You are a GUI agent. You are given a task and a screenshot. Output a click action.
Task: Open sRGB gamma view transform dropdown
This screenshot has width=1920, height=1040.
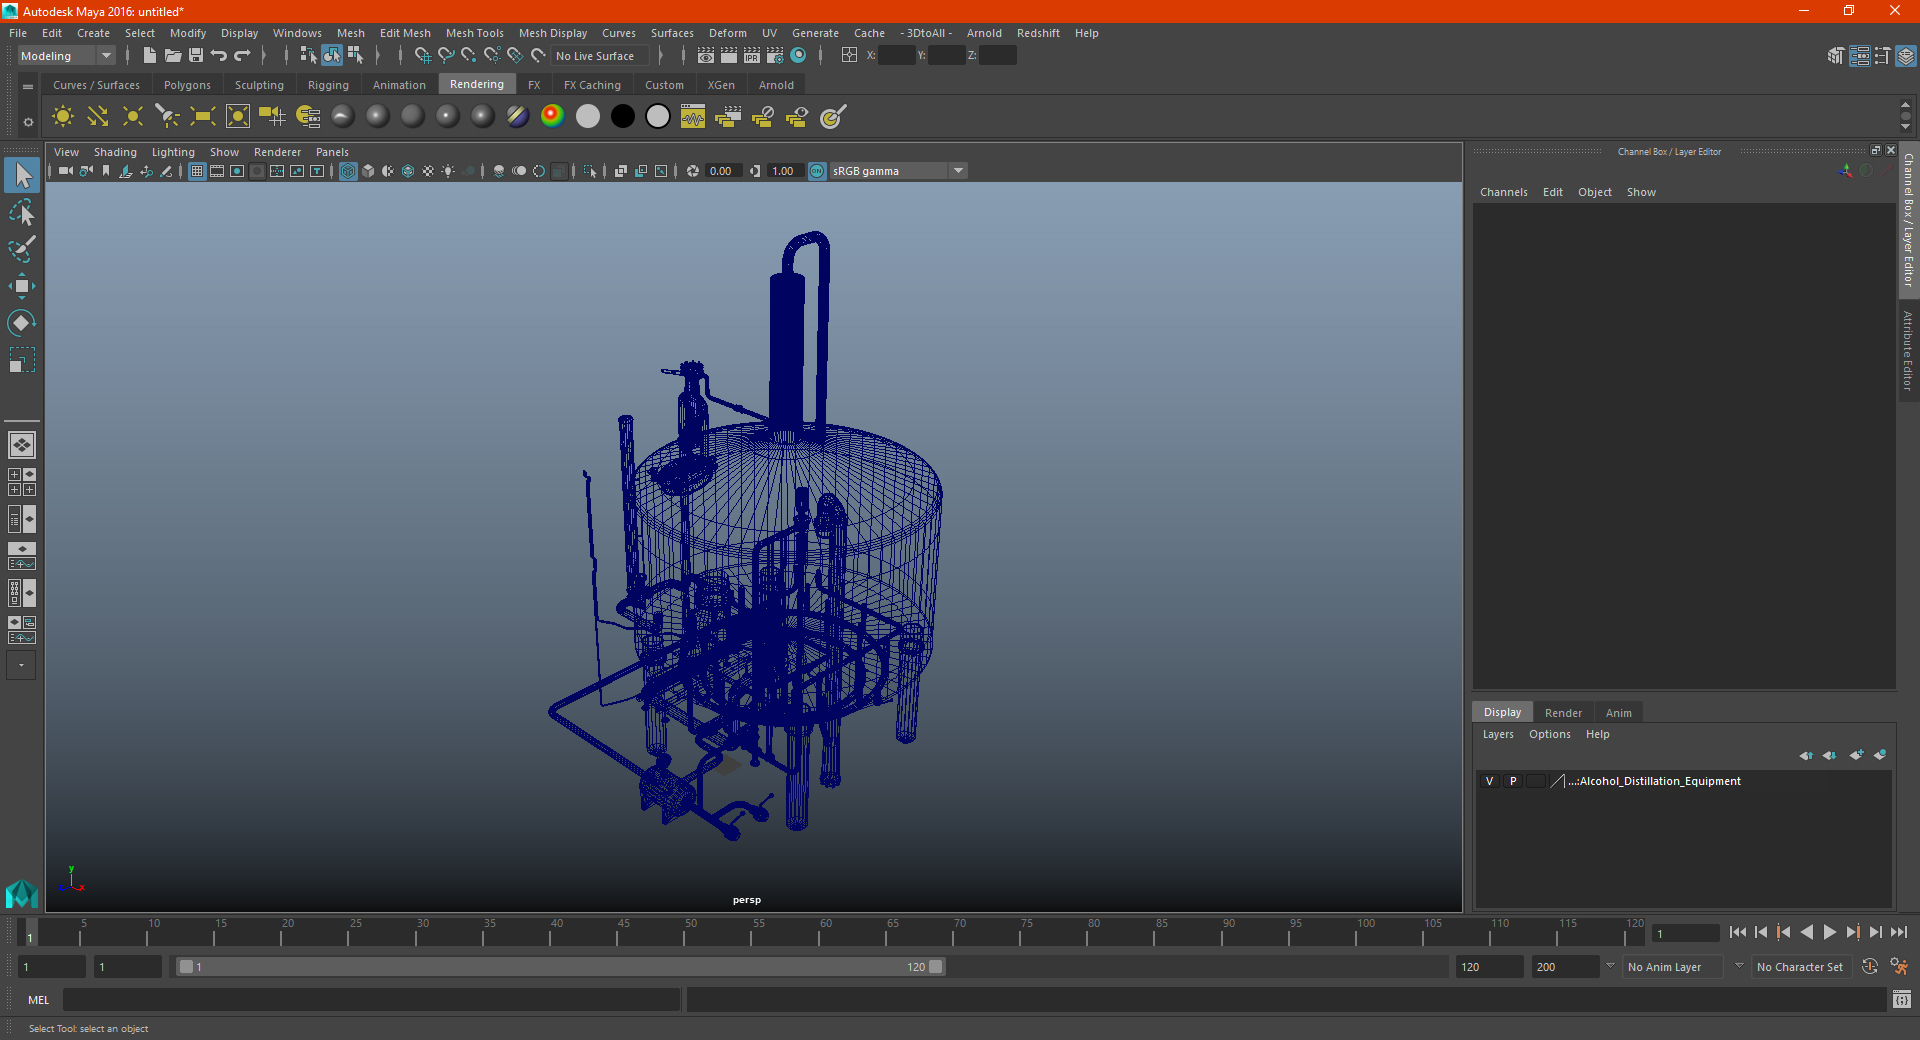(898, 171)
